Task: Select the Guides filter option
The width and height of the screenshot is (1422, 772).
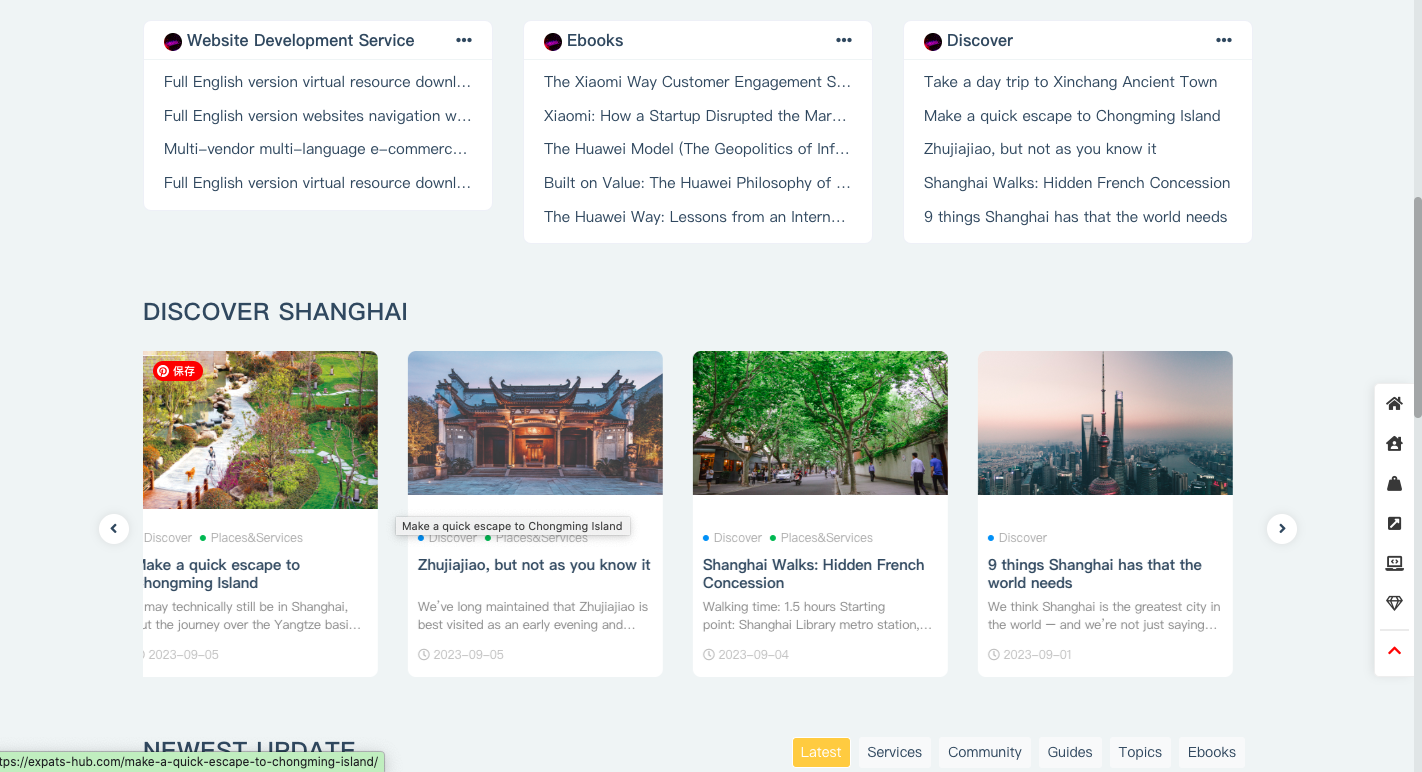Action: 1069,752
